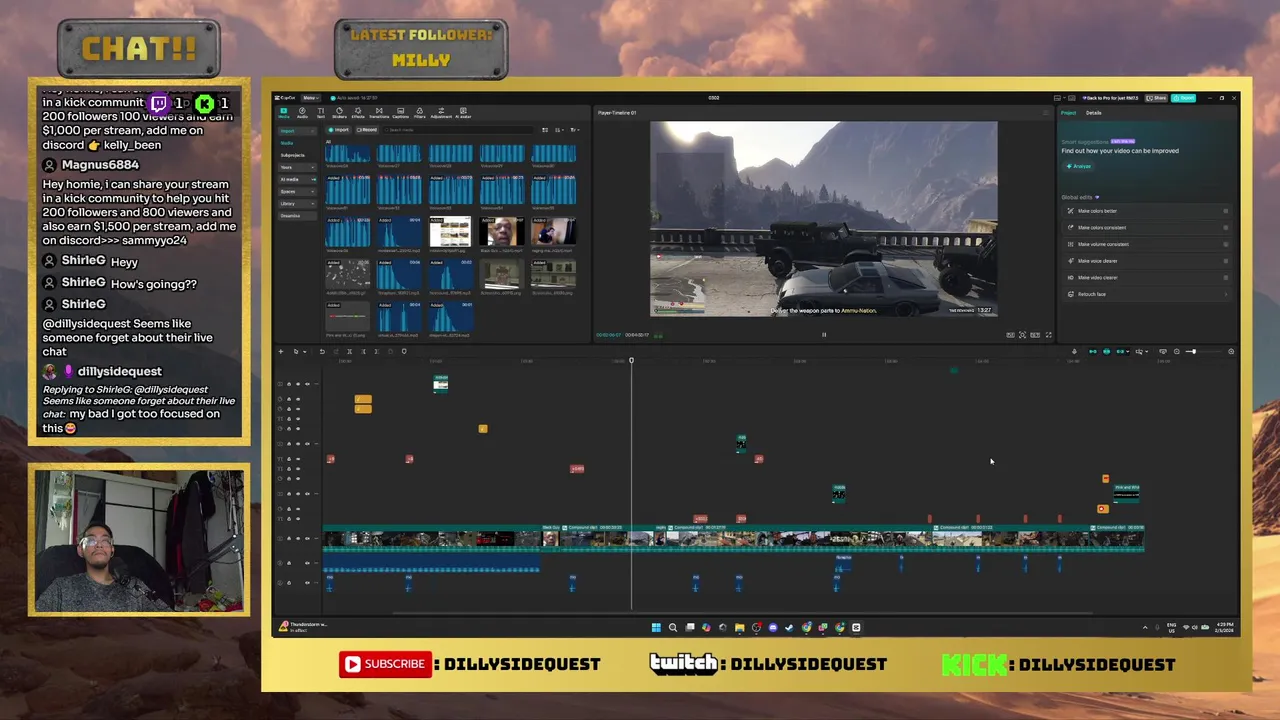This screenshot has height=720, width=1280.
Task: Click the split clip icon in timeline toolbar
Action: click(349, 351)
